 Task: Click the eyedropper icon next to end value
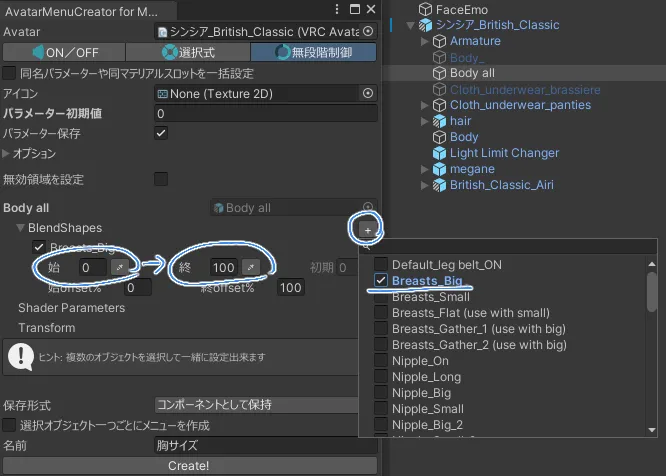tap(250, 267)
